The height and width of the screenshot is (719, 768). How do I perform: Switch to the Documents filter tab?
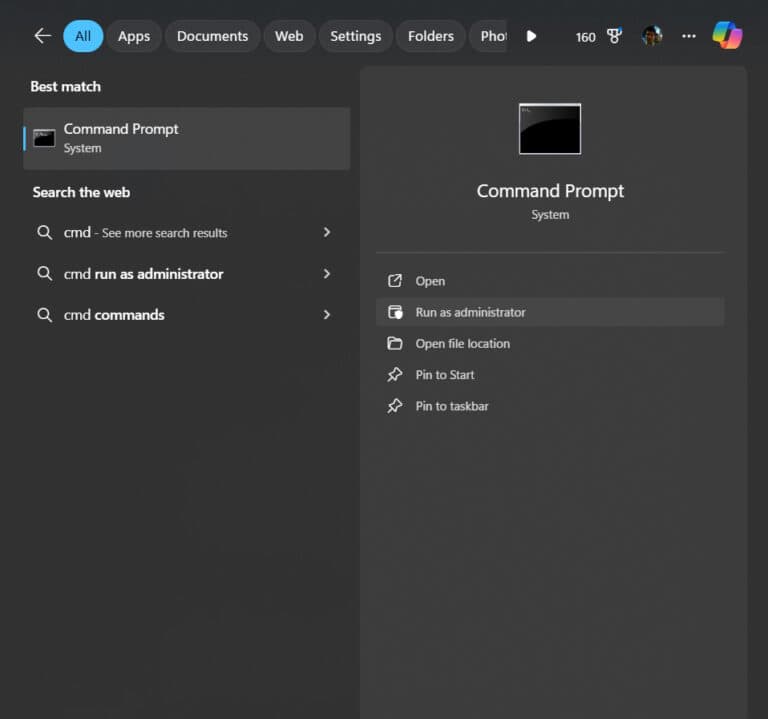(x=212, y=36)
